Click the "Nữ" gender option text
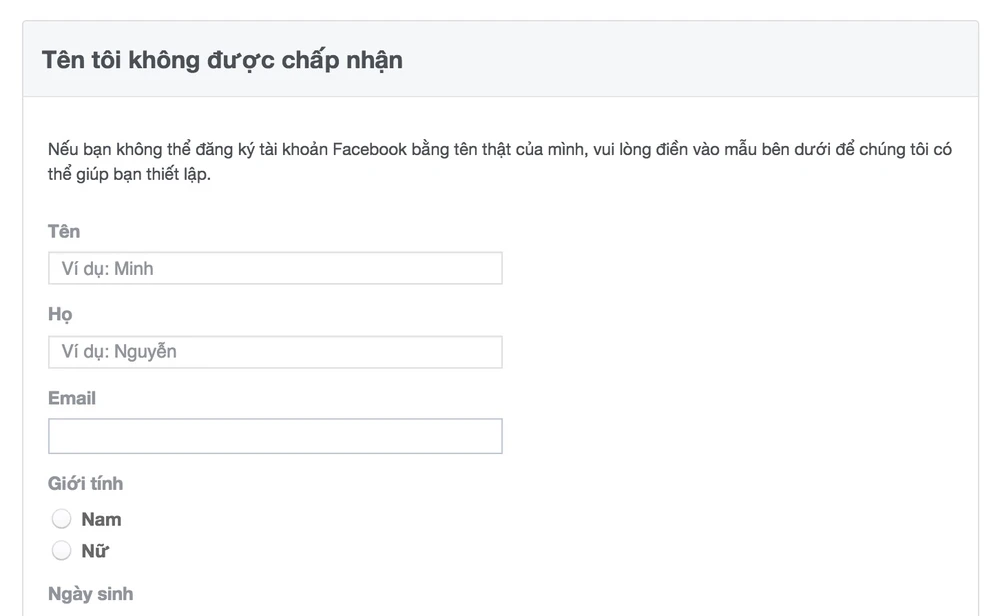 [x=95, y=550]
